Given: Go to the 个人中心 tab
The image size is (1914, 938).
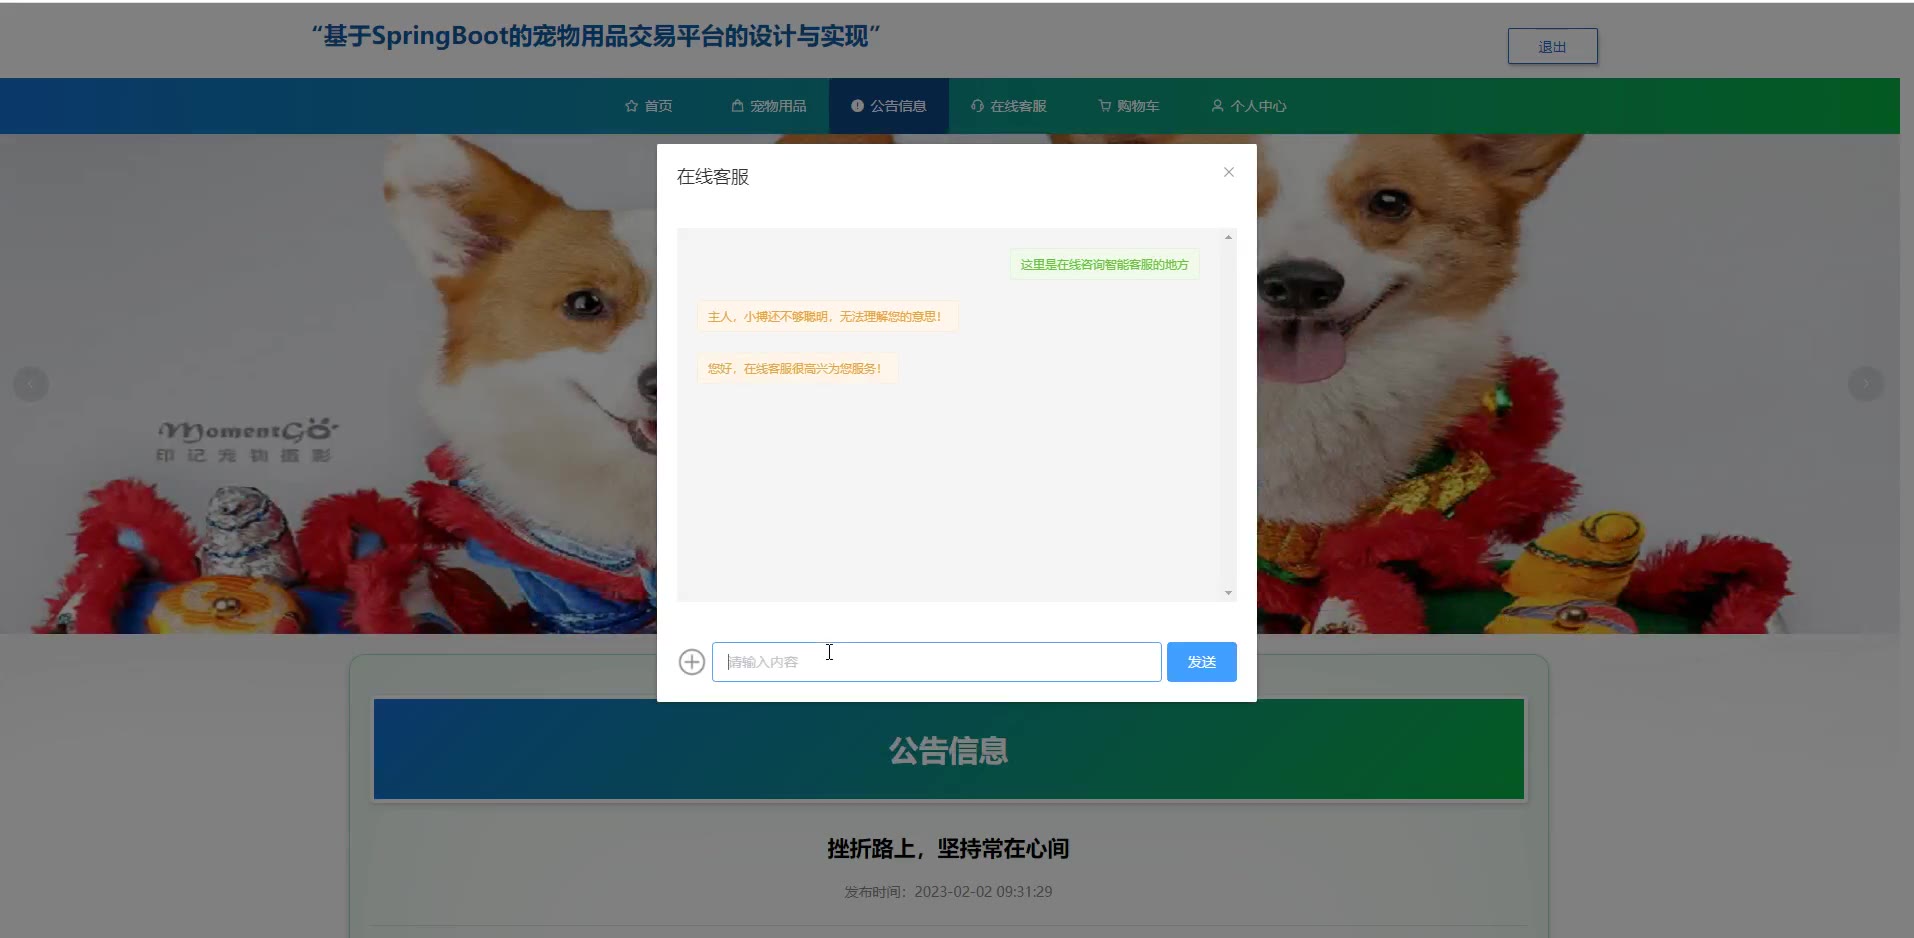Looking at the screenshot, I should [1249, 106].
